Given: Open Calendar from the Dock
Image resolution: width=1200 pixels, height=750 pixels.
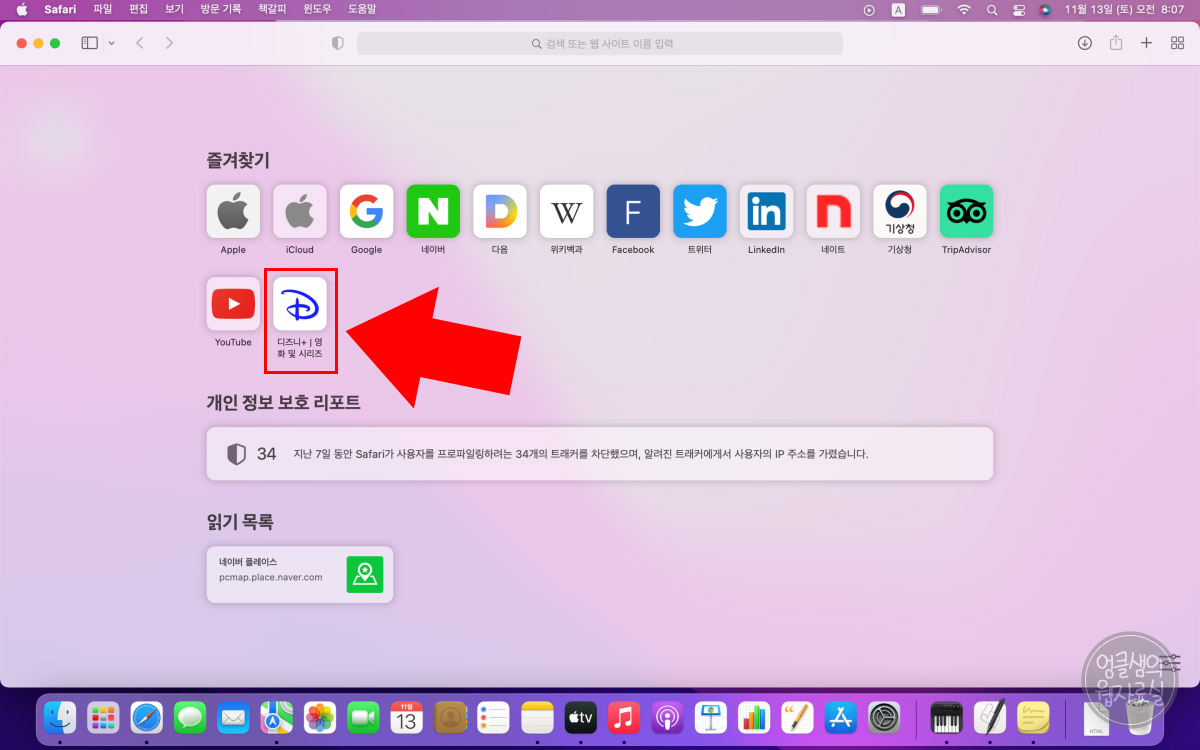Looking at the screenshot, I should tap(406, 717).
